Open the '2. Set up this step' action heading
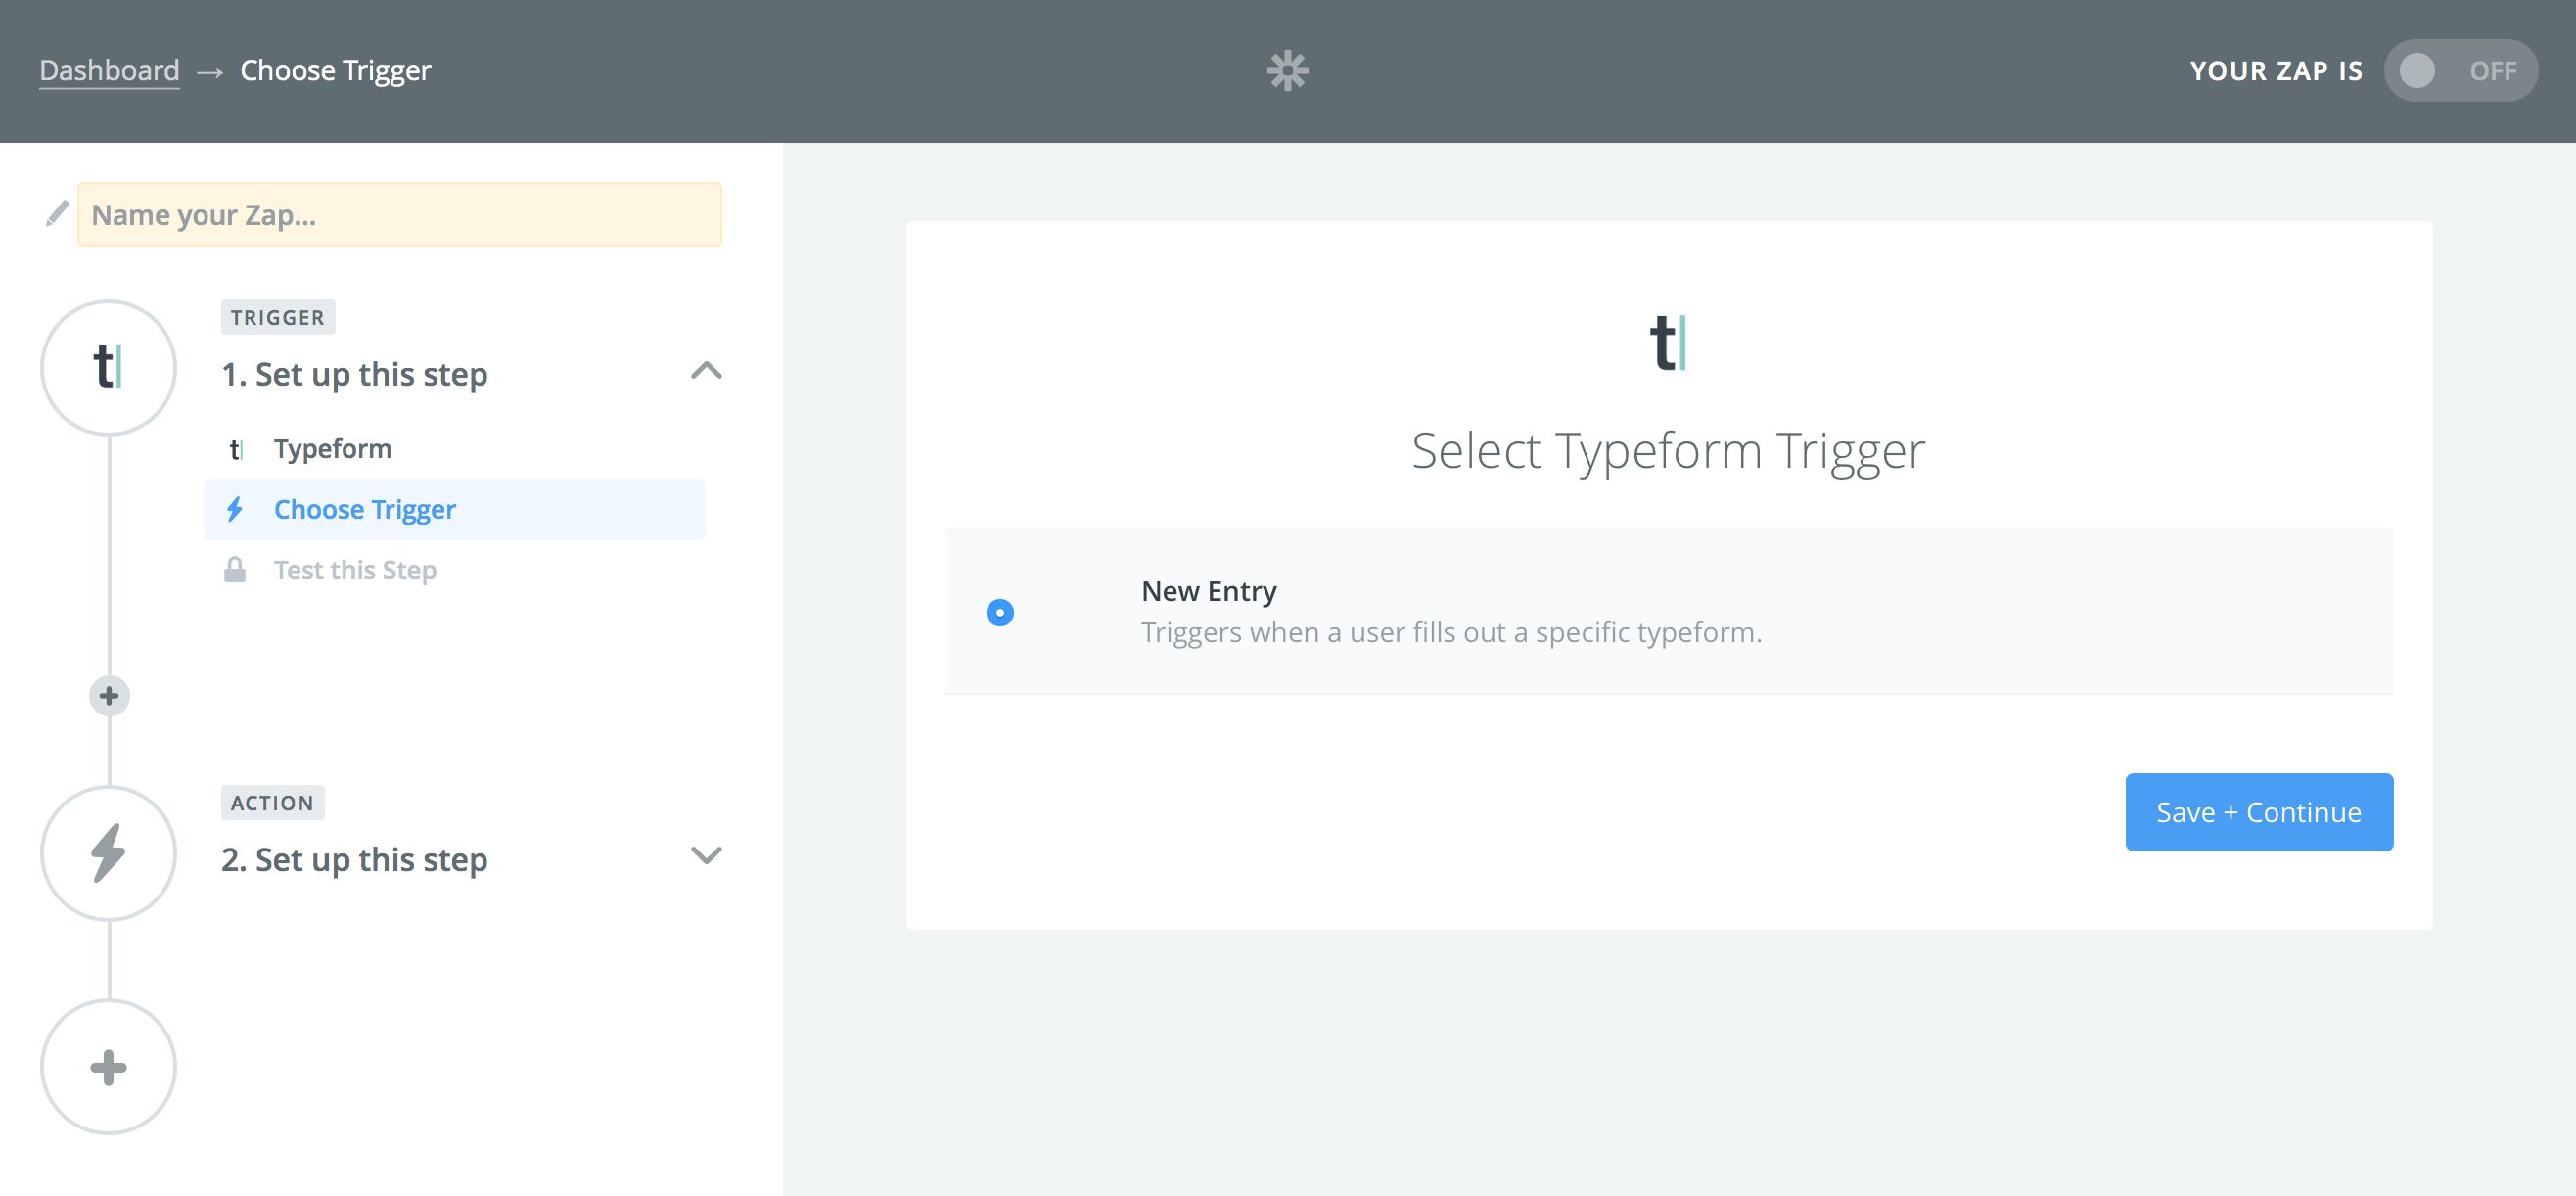This screenshot has width=2576, height=1196. click(354, 859)
